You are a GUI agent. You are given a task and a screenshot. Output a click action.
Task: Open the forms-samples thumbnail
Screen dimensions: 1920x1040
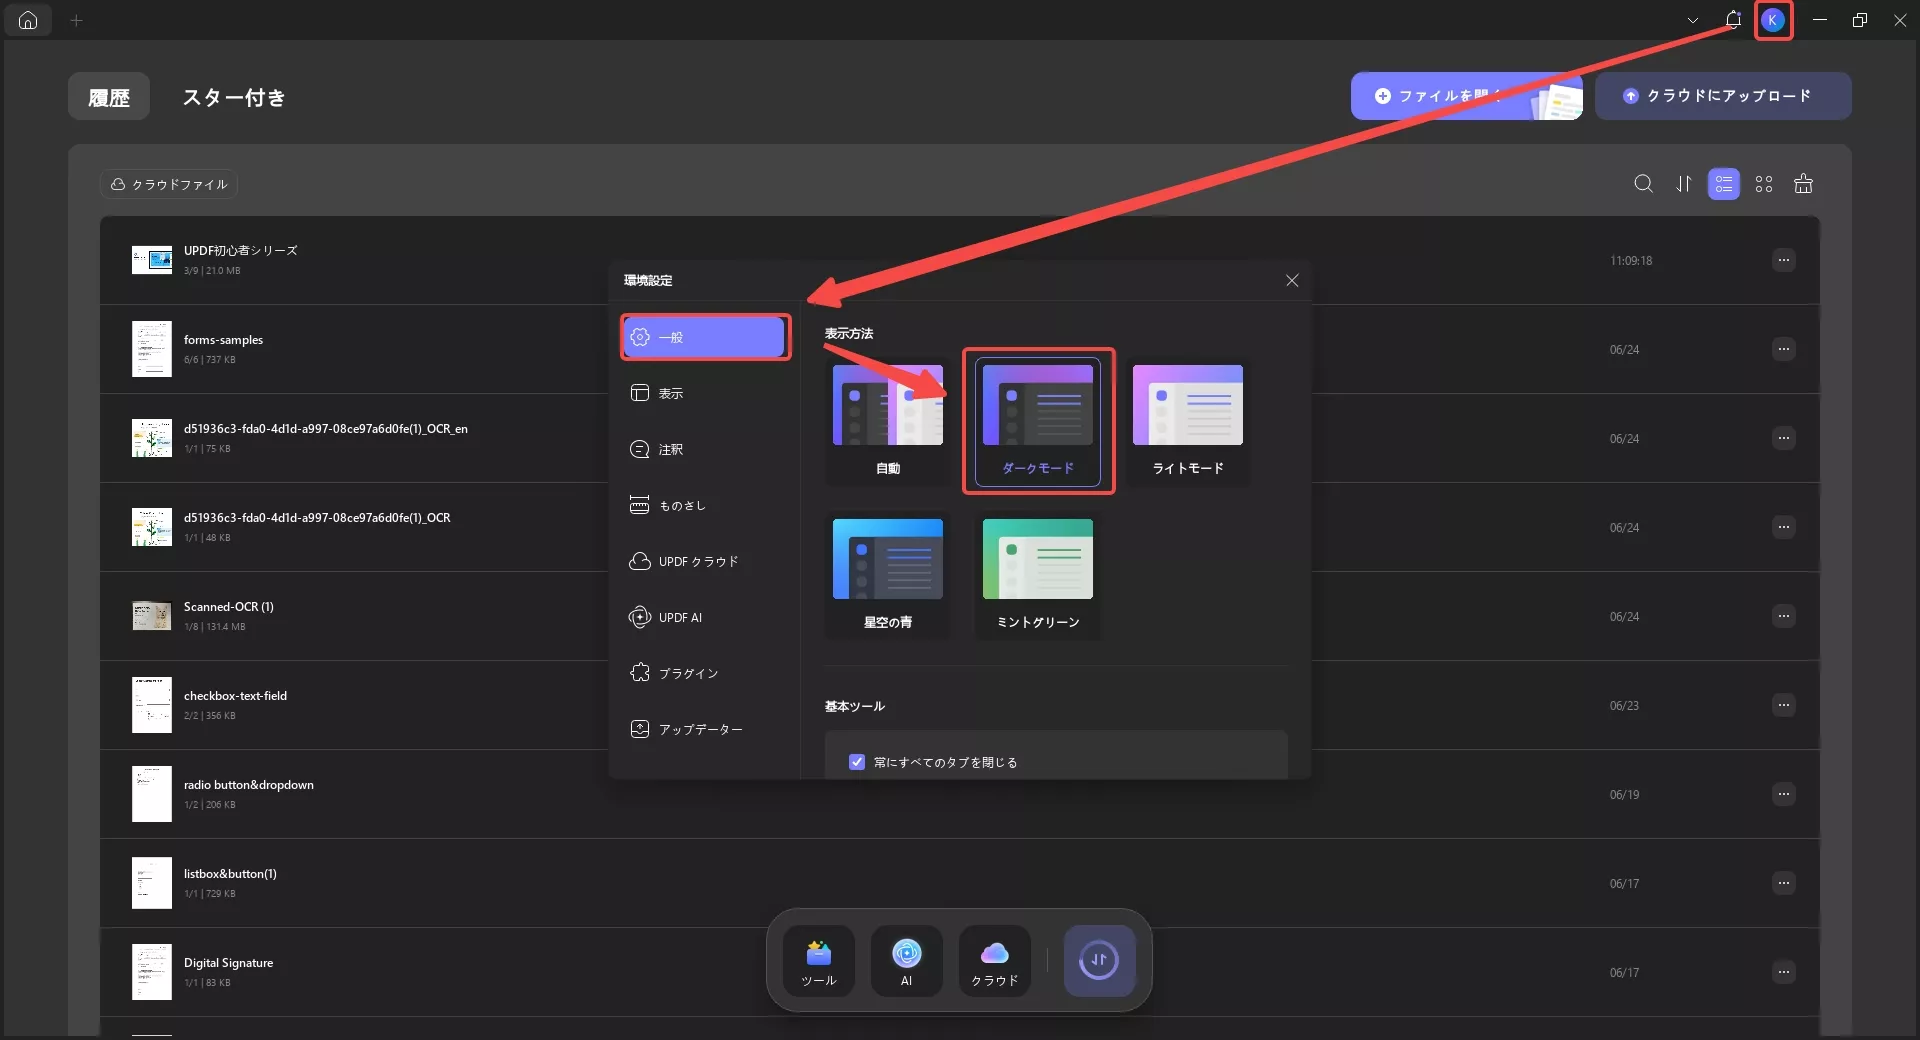coord(152,349)
